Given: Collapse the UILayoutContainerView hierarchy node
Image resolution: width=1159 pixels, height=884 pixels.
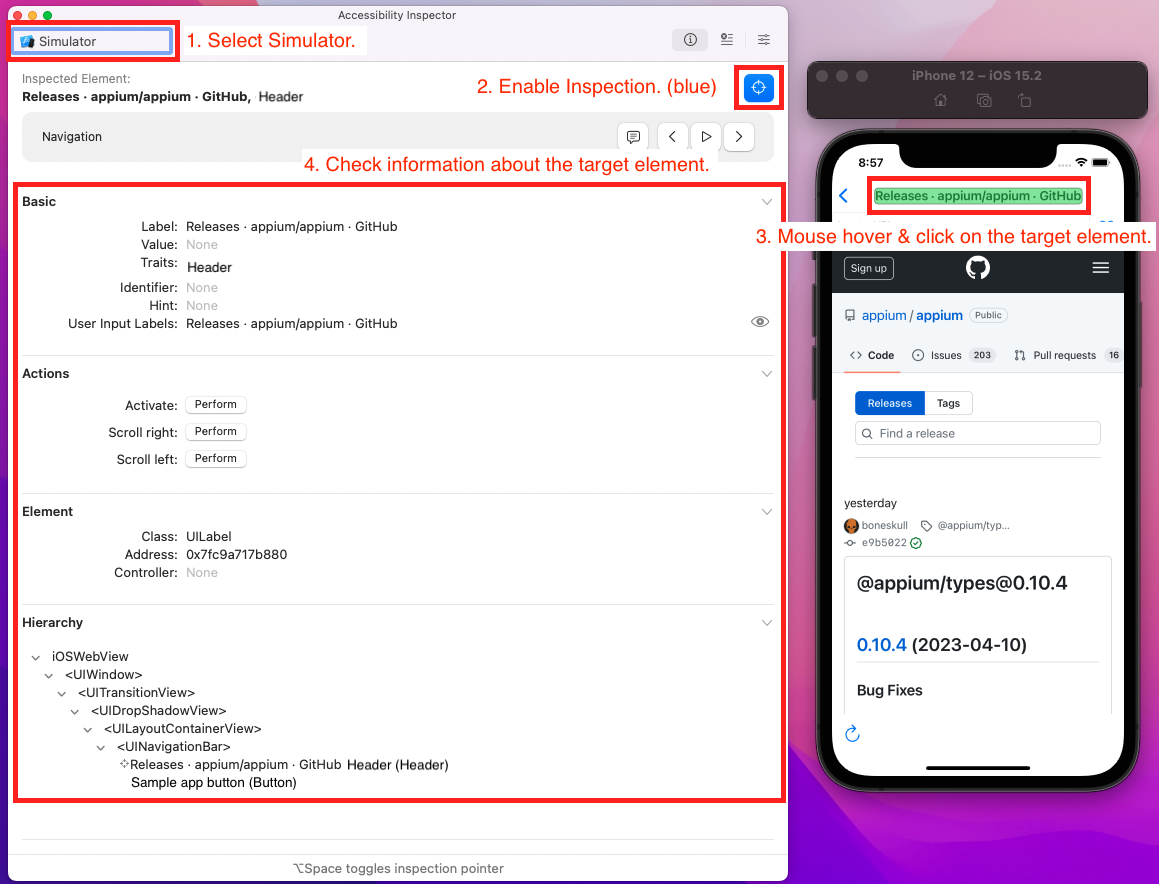Looking at the screenshot, I should [88, 730].
